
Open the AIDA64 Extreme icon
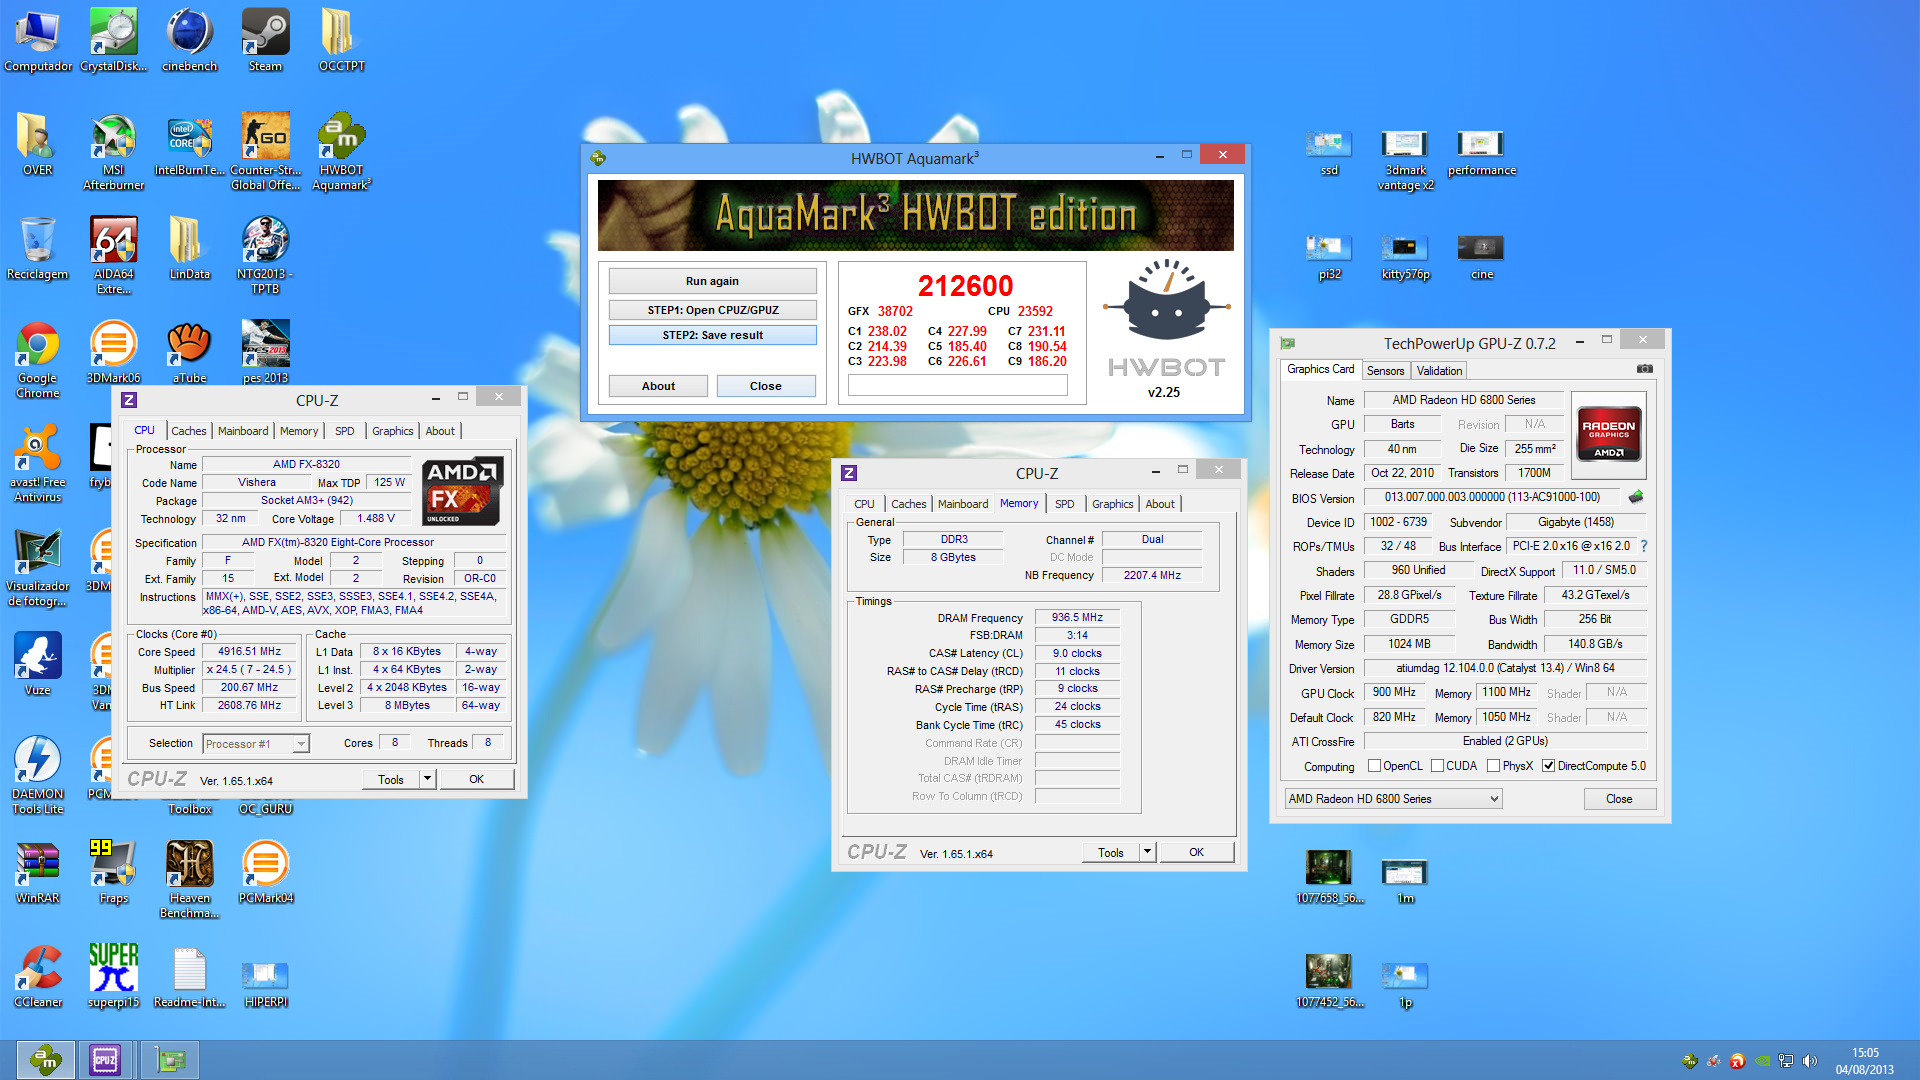coord(113,256)
